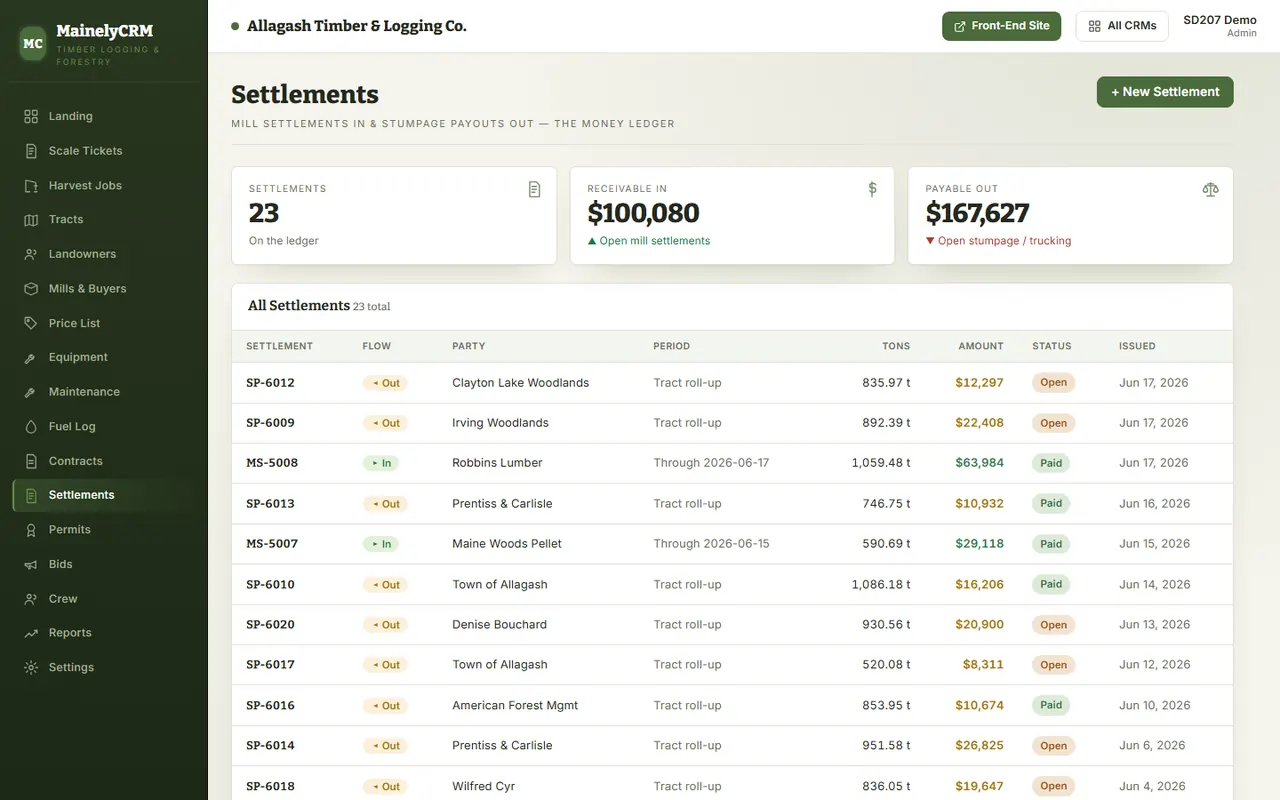The width and height of the screenshot is (1280, 800).
Task: Click the Paid status for MS-5008
Action: 1051,463
